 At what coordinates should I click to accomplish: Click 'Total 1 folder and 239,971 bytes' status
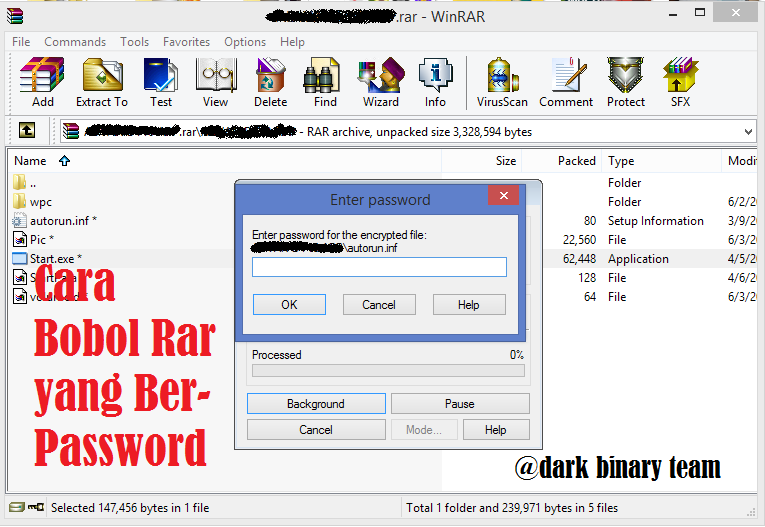(512, 508)
